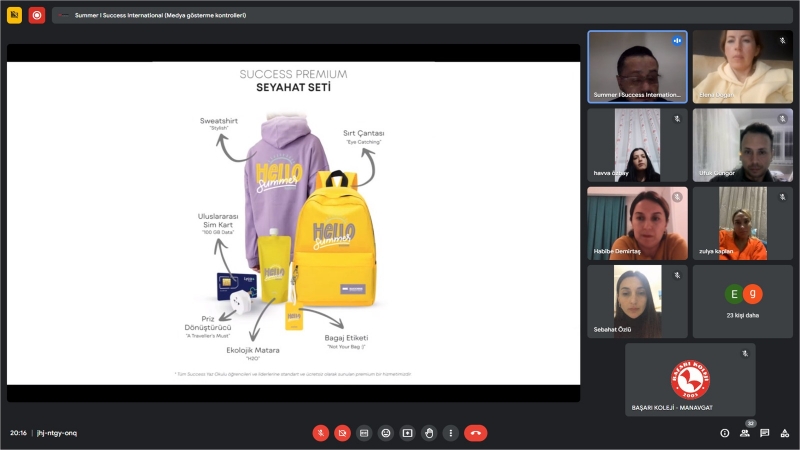Click the 20:16 clock text

tap(18, 433)
